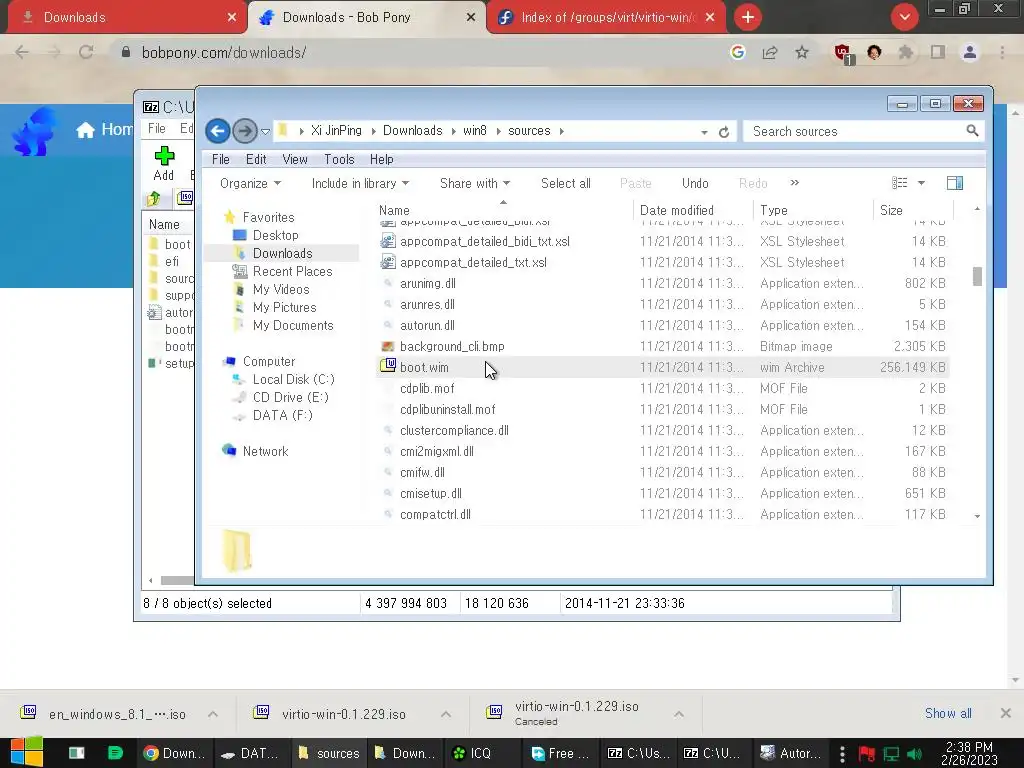Go forward in the Explorer window

click(x=245, y=131)
